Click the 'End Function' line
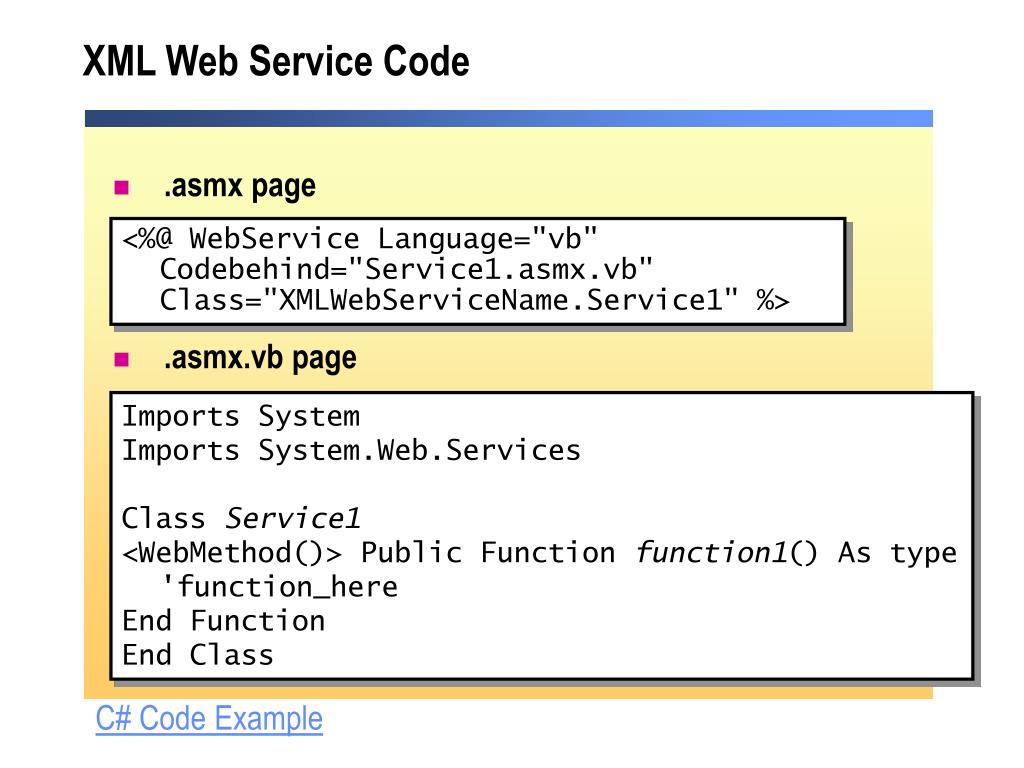Image resolution: width=1024 pixels, height=768 pixels. pyautogui.click(x=224, y=621)
